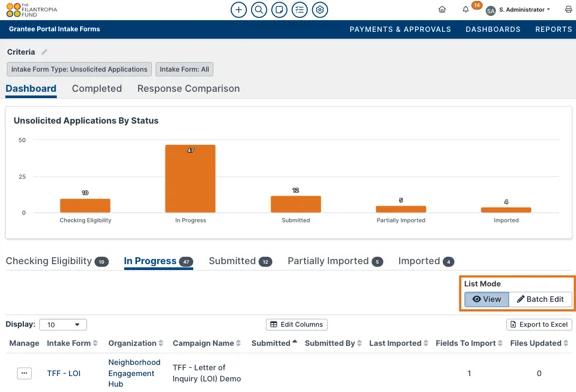Sort by Fields To Import column
576x392 pixels.
(x=469, y=343)
